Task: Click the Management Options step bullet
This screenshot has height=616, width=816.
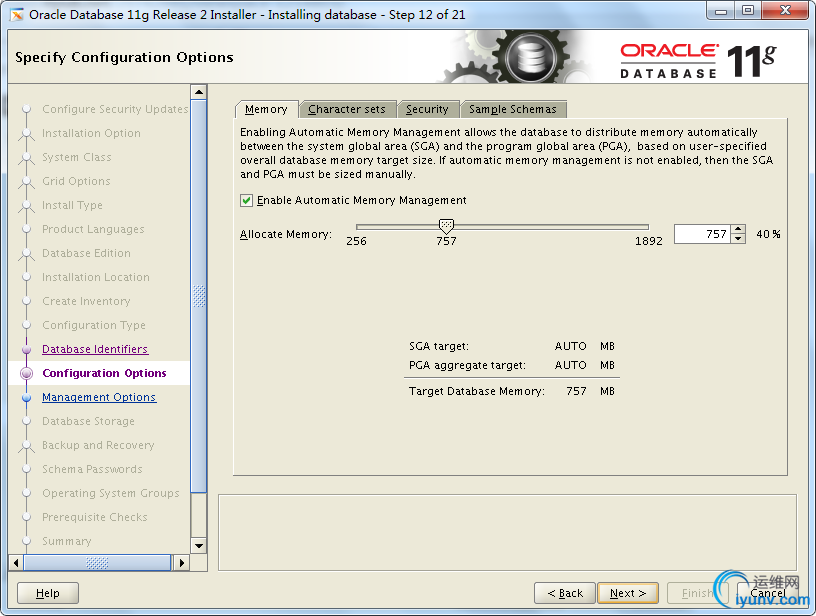Action: coord(27,397)
